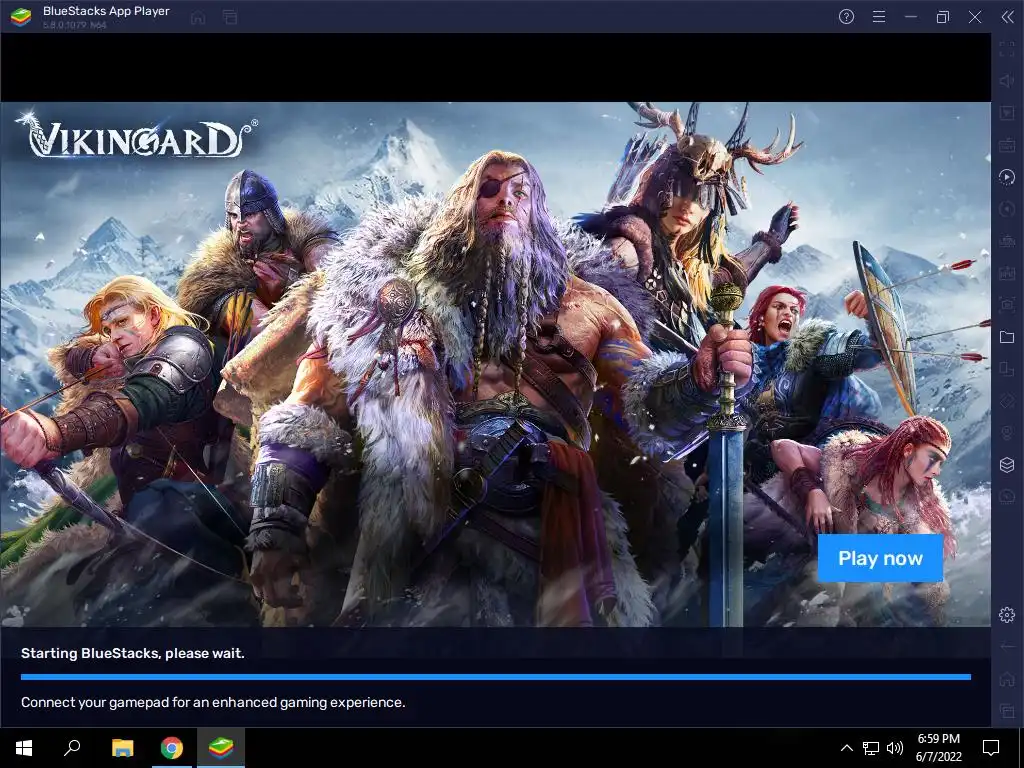Image resolution: width=1024 pixels, height=768 pixels.
Task: Click the stacked-windows icon in title bar
Action: [x=230, y=18]
